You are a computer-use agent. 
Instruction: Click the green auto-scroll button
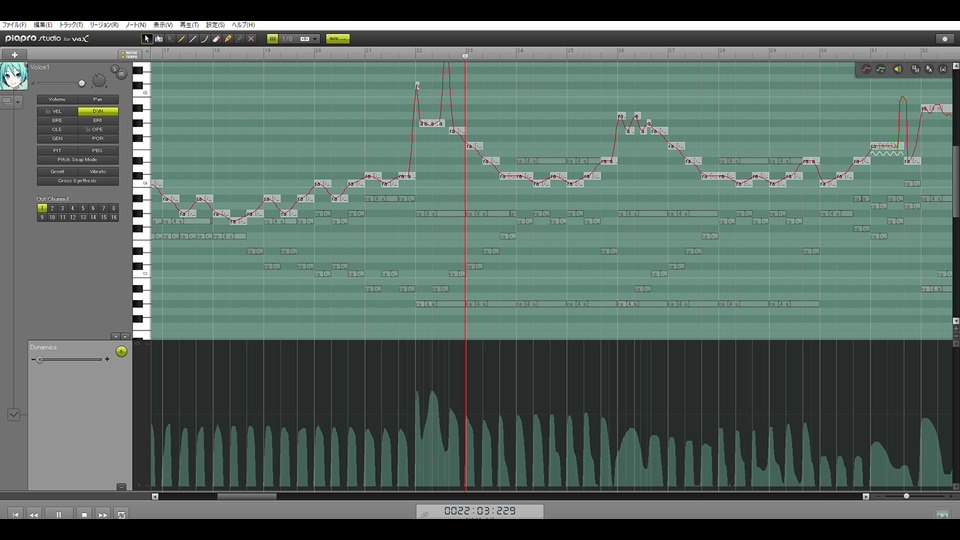click(x=338, y=39)
